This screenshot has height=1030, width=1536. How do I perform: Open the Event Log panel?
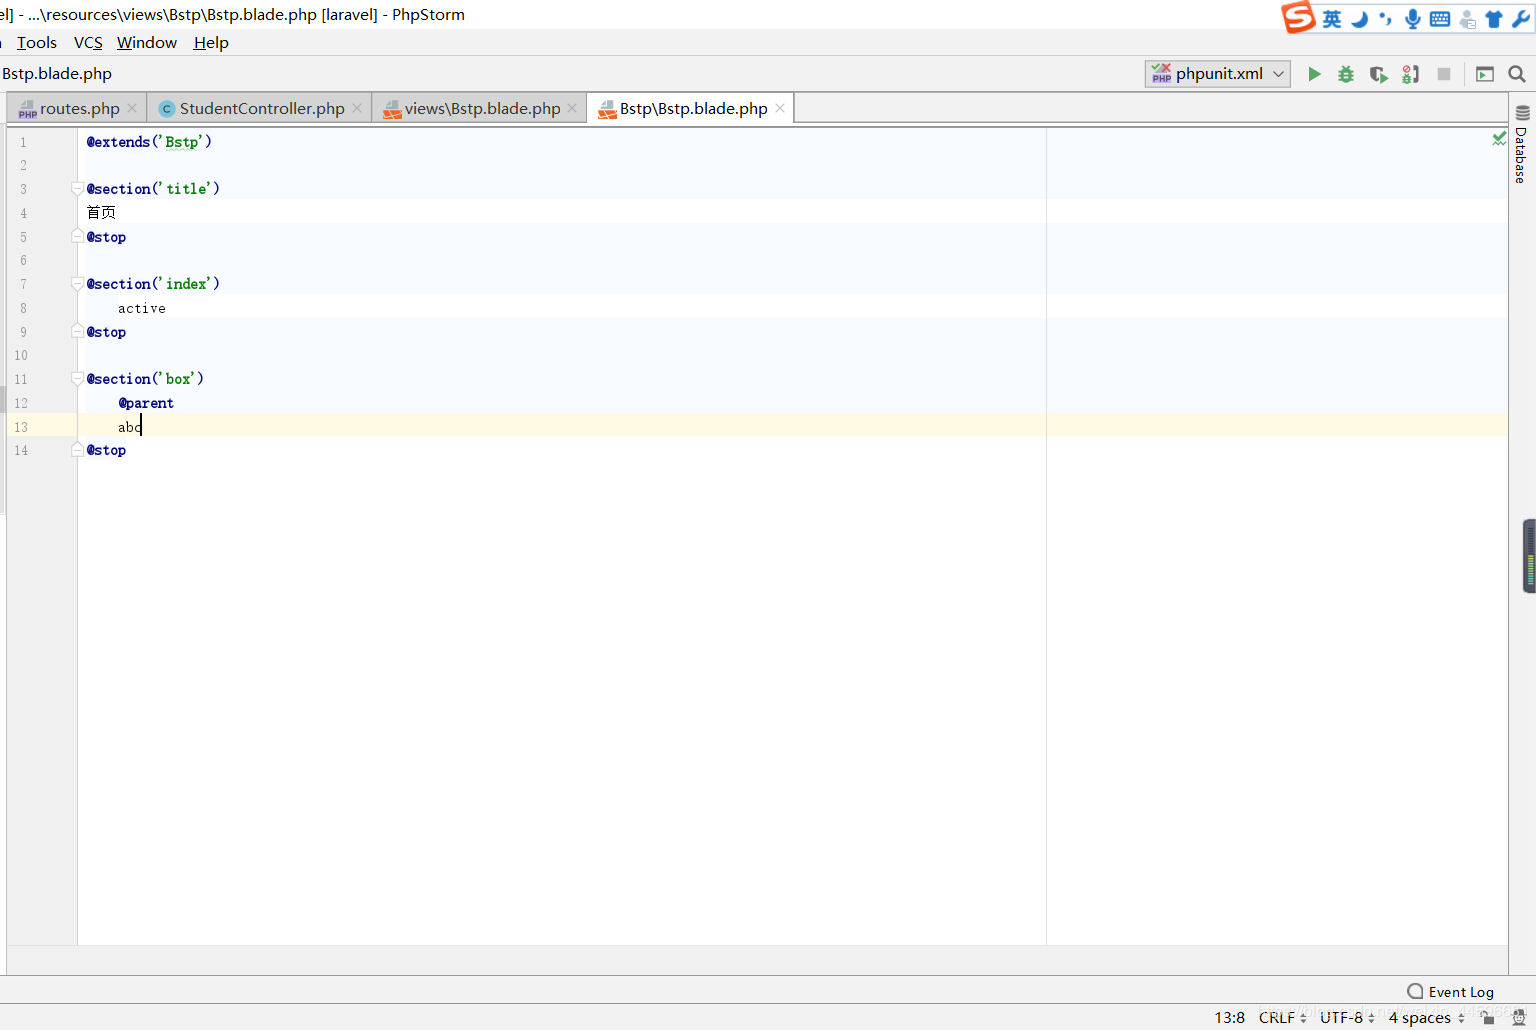(x=1450, y=992)
